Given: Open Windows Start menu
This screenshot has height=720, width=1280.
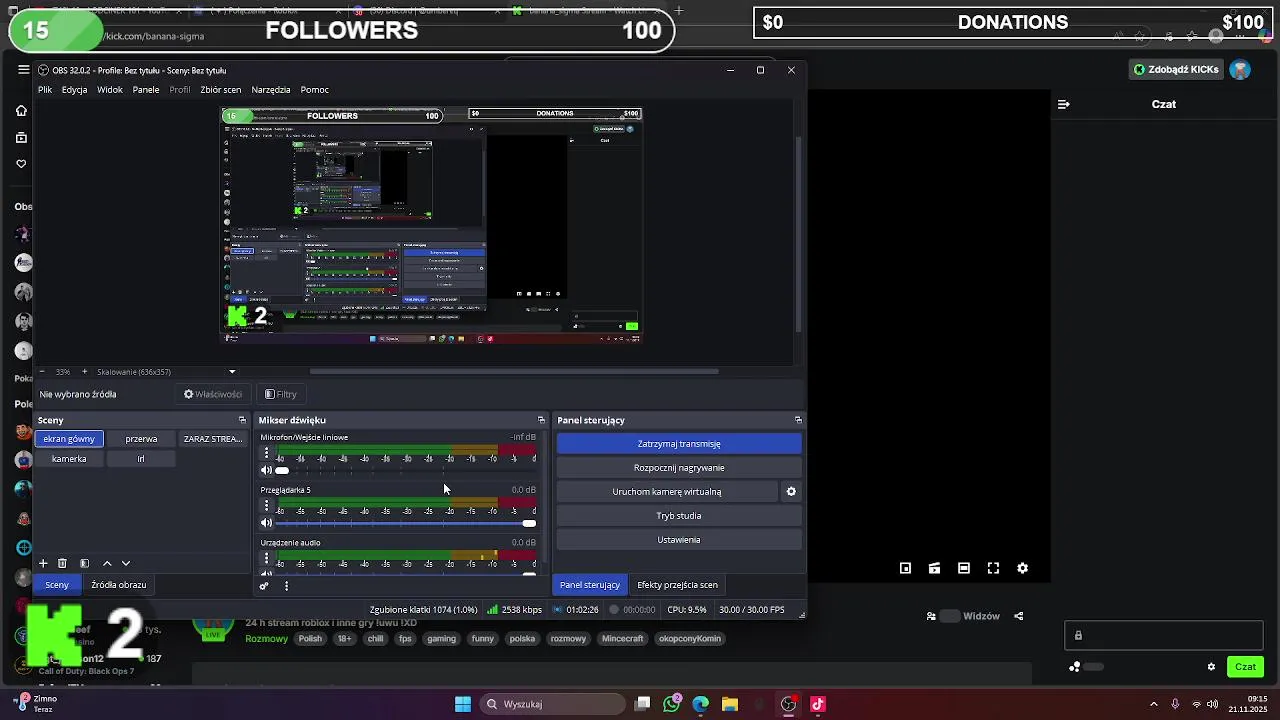Looking at the screenshot, I should point(463,704).
